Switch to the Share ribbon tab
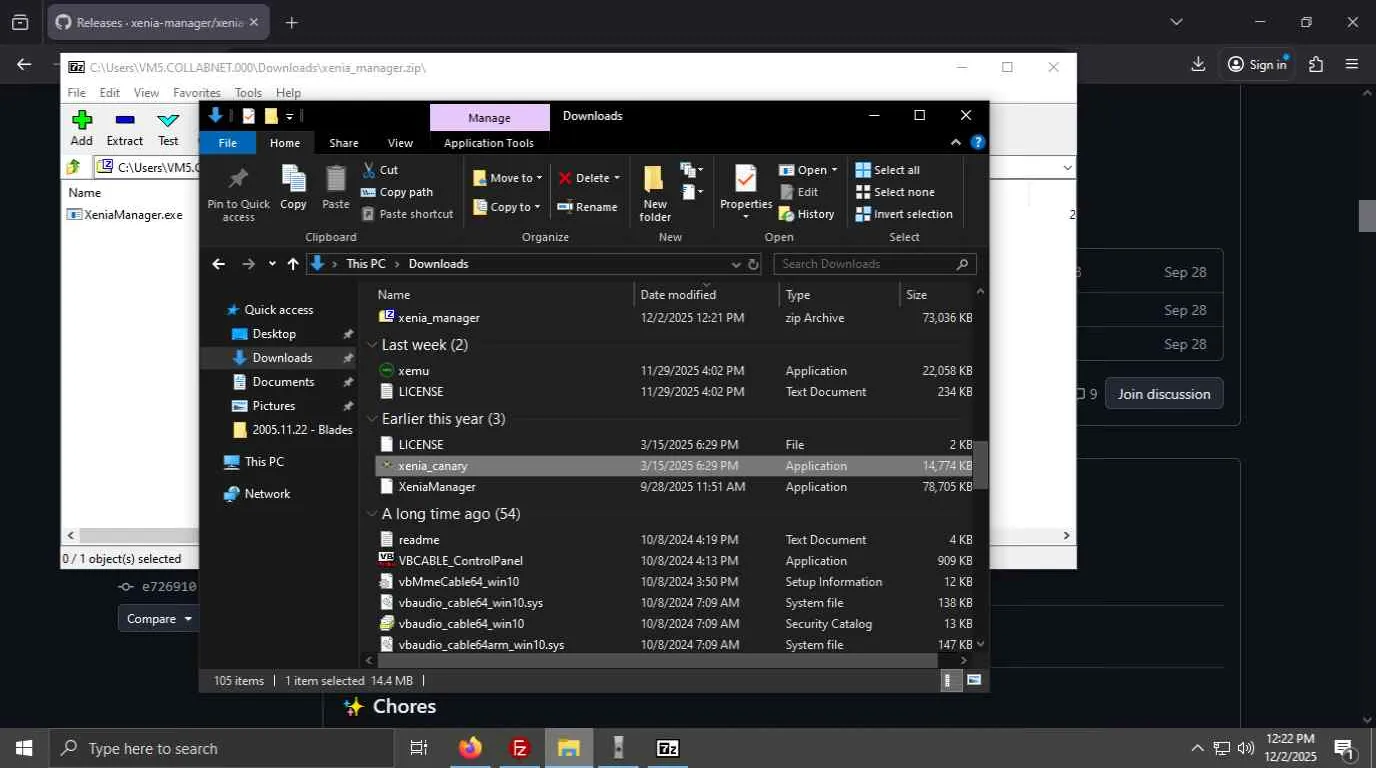This screenshot has width=1376, height=768. point(344,143)
